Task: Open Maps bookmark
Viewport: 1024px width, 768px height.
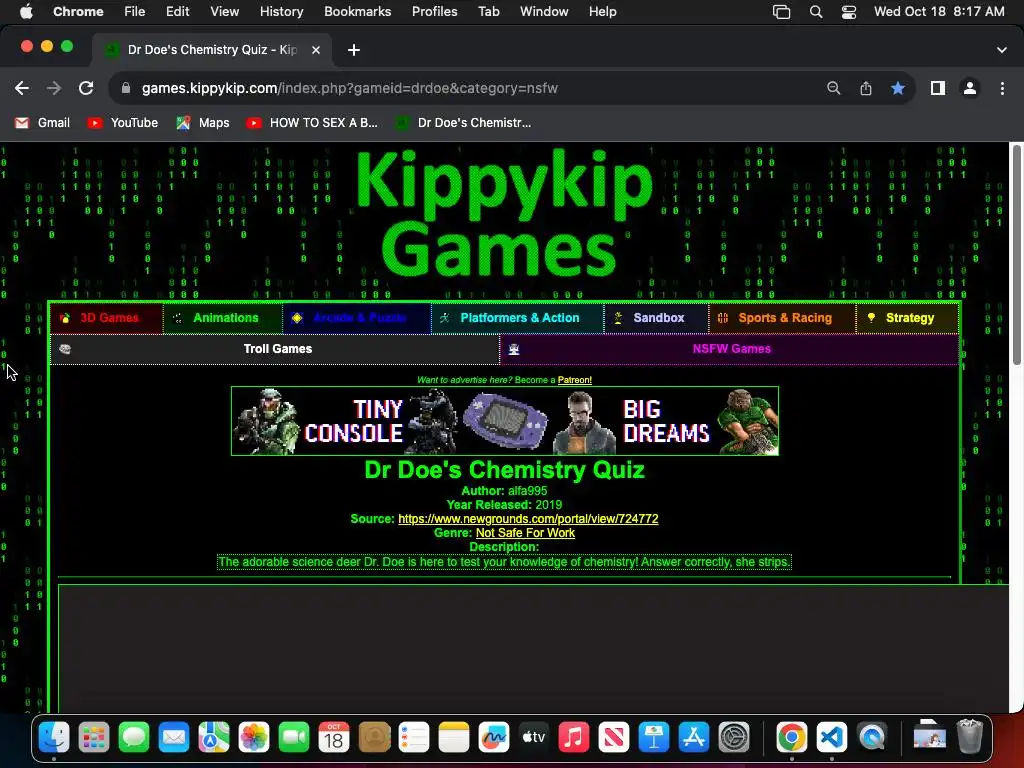Action: click(203, 123)
